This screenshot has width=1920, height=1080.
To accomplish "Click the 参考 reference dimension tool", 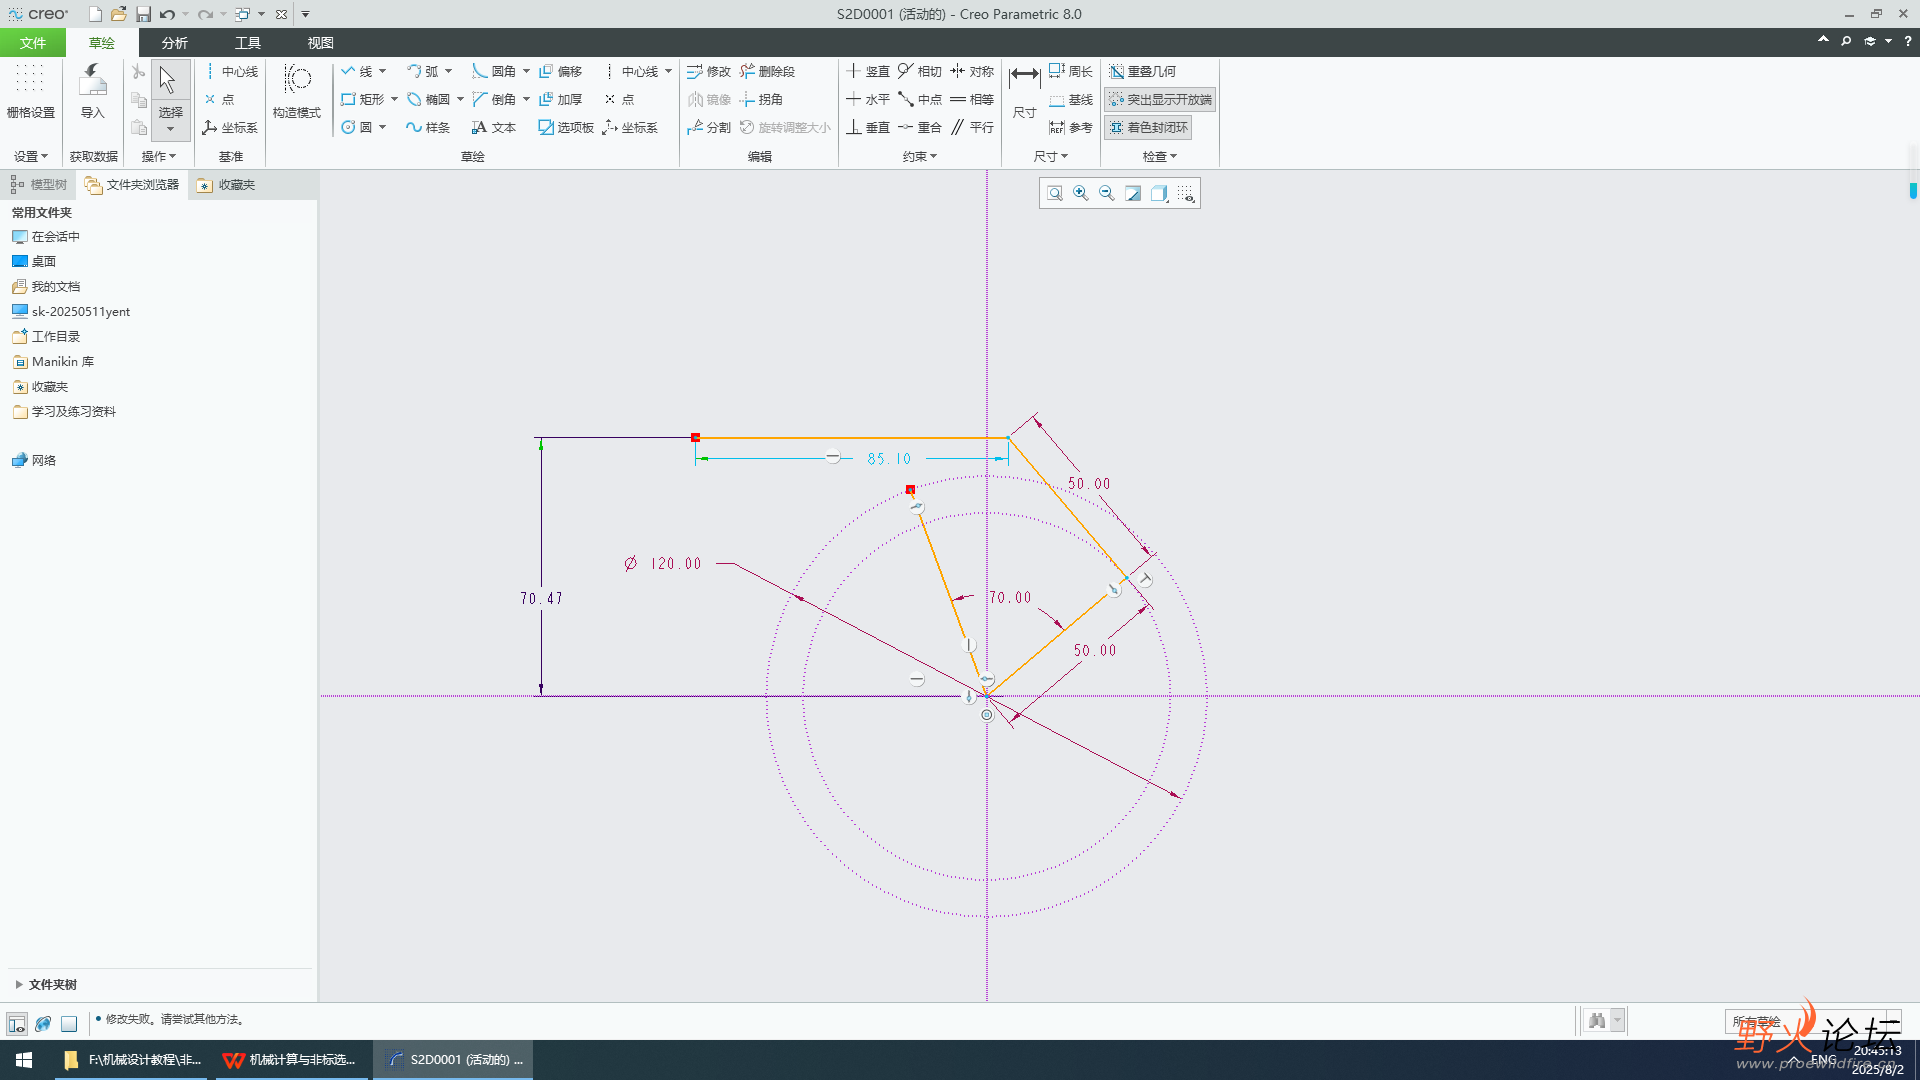I will (x=1071, y=127).
